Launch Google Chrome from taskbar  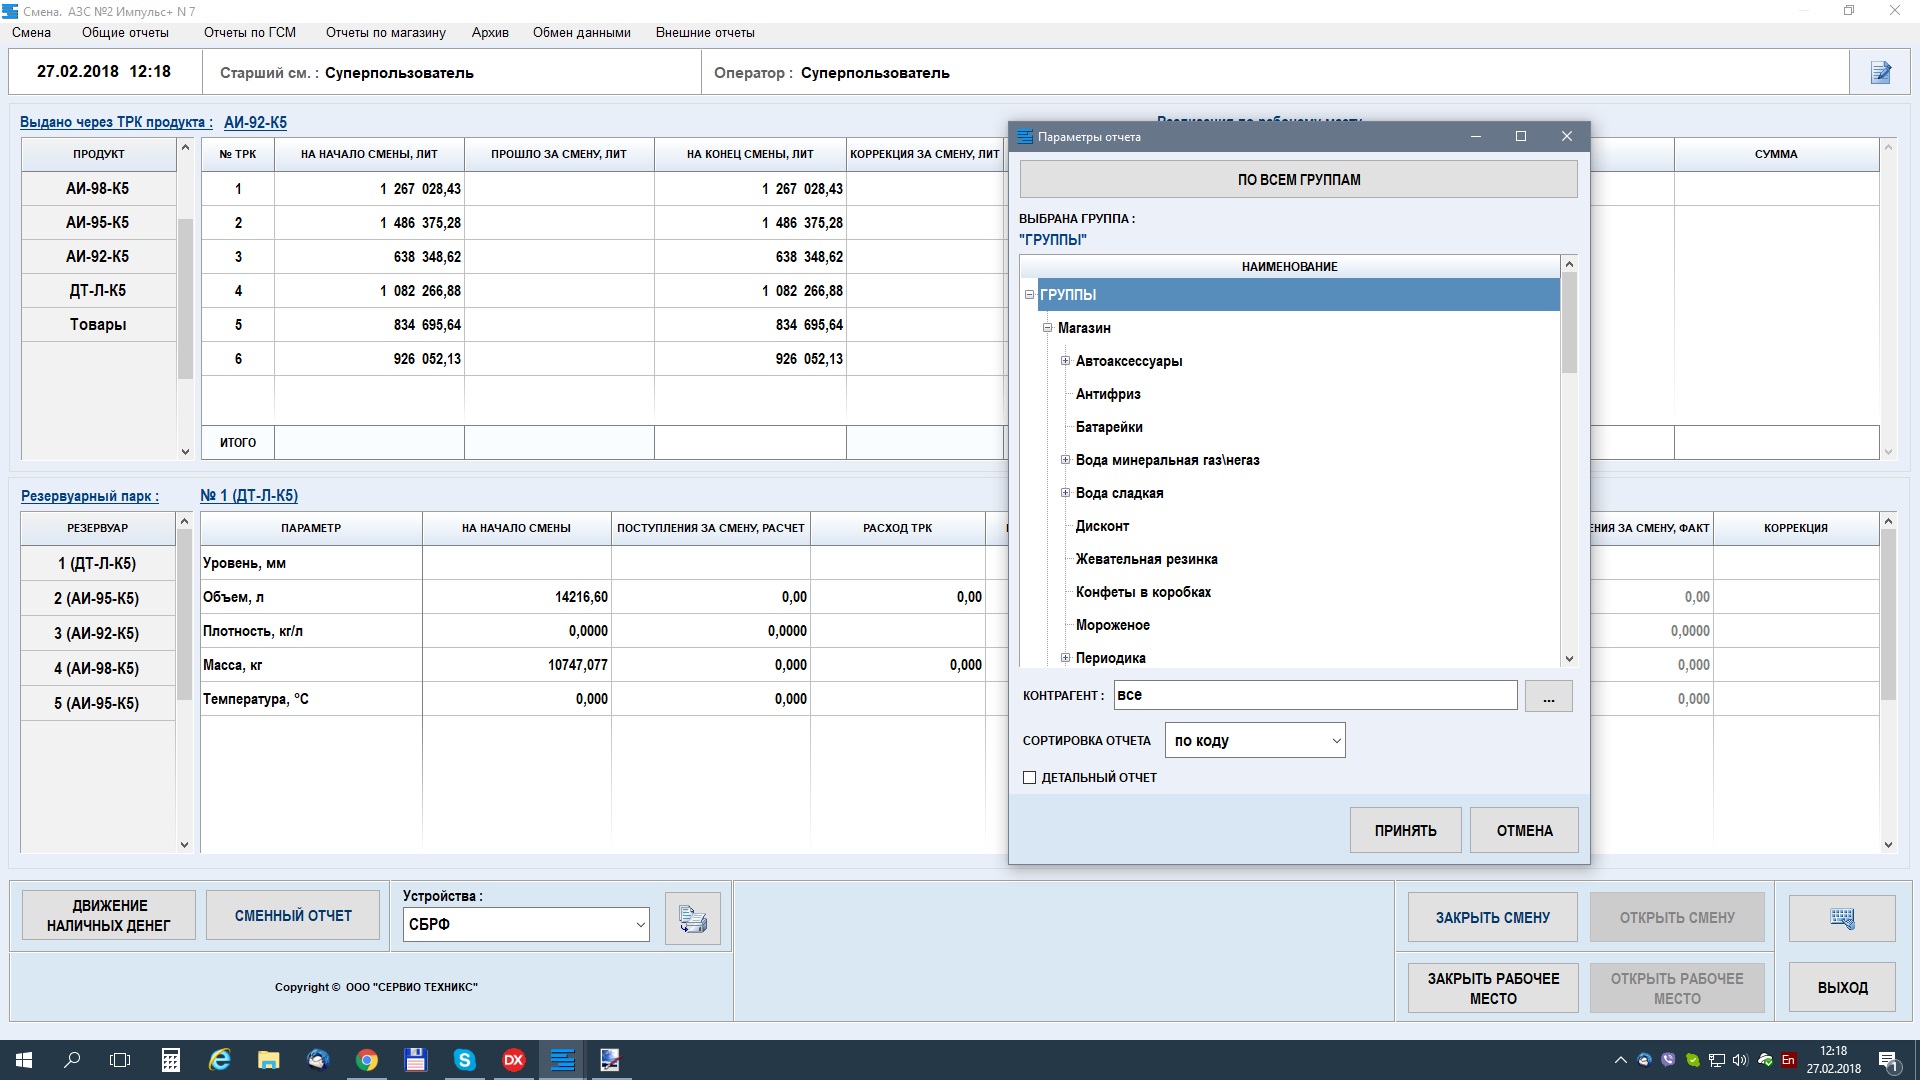(x=367, y=1060)
